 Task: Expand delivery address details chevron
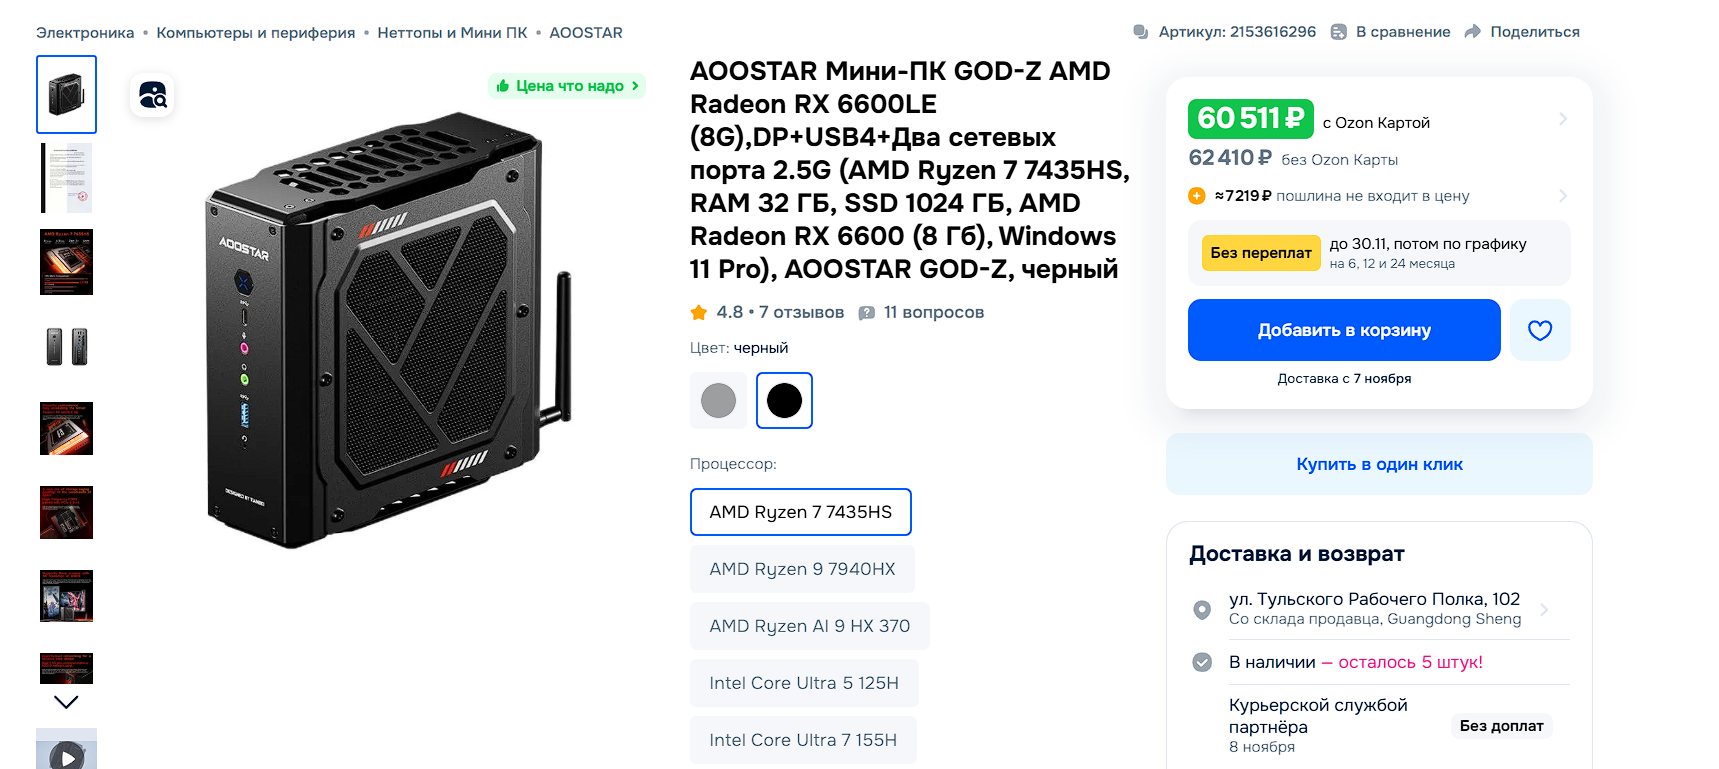click(x=1544, y=609)
